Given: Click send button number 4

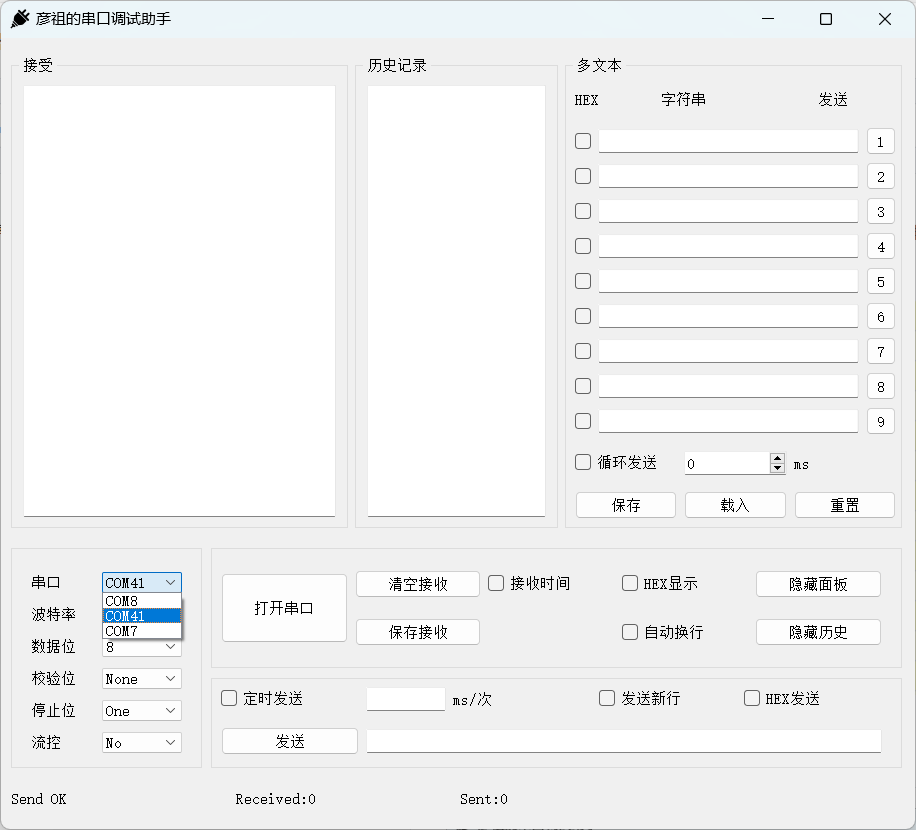Looking at the screenshot, I should pyautogui.click(x=881, y=246).
